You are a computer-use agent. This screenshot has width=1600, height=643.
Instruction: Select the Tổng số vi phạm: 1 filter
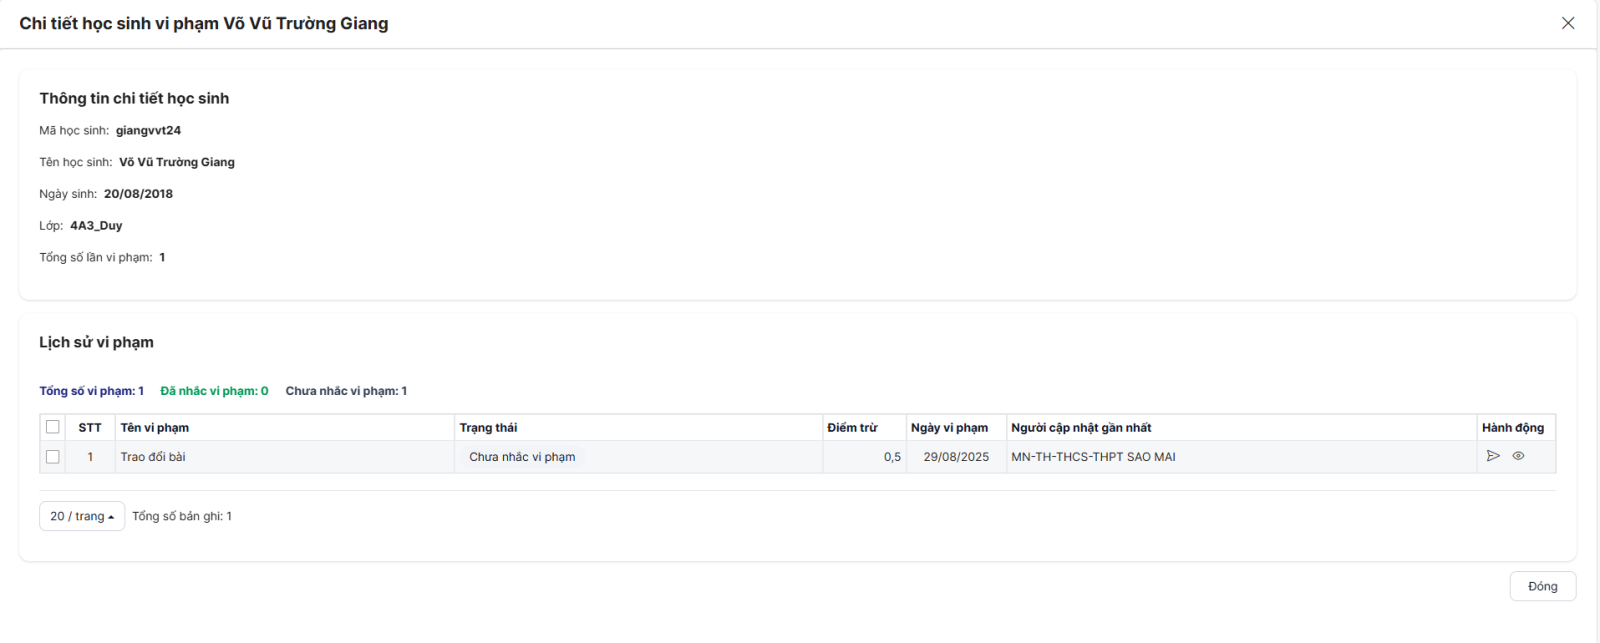pos(92,391)
